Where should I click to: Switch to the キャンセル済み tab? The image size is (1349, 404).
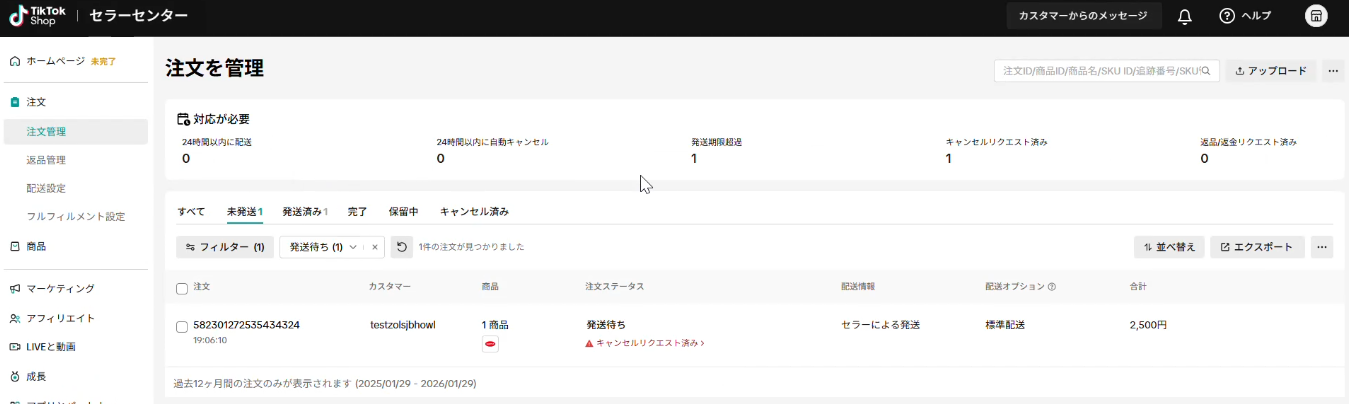(x=475, y=212)
